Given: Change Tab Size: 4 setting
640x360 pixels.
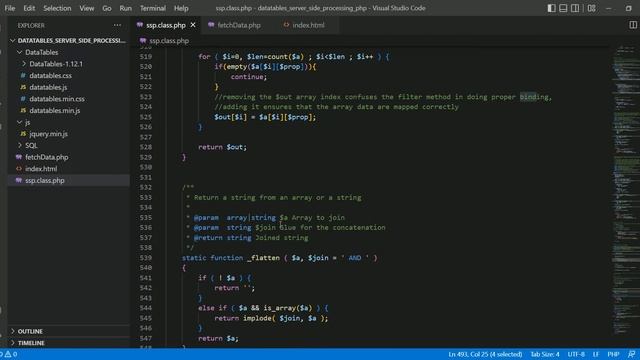Looking at the screenshot, I should coord(544,354).
